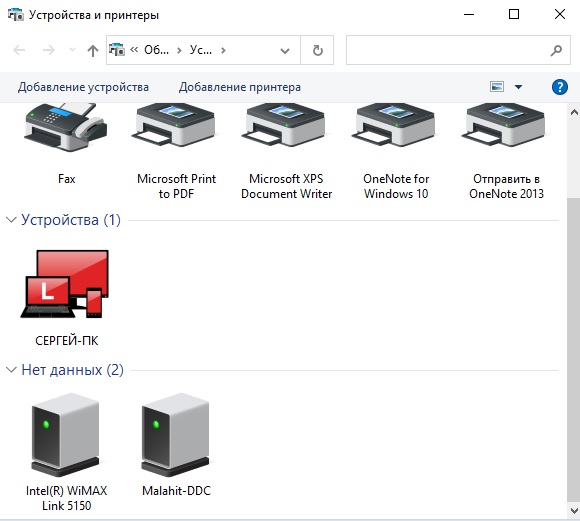This screenshot has width=580, height=521.
Task: Refresh the address bar location
Action: pos(317,50)
